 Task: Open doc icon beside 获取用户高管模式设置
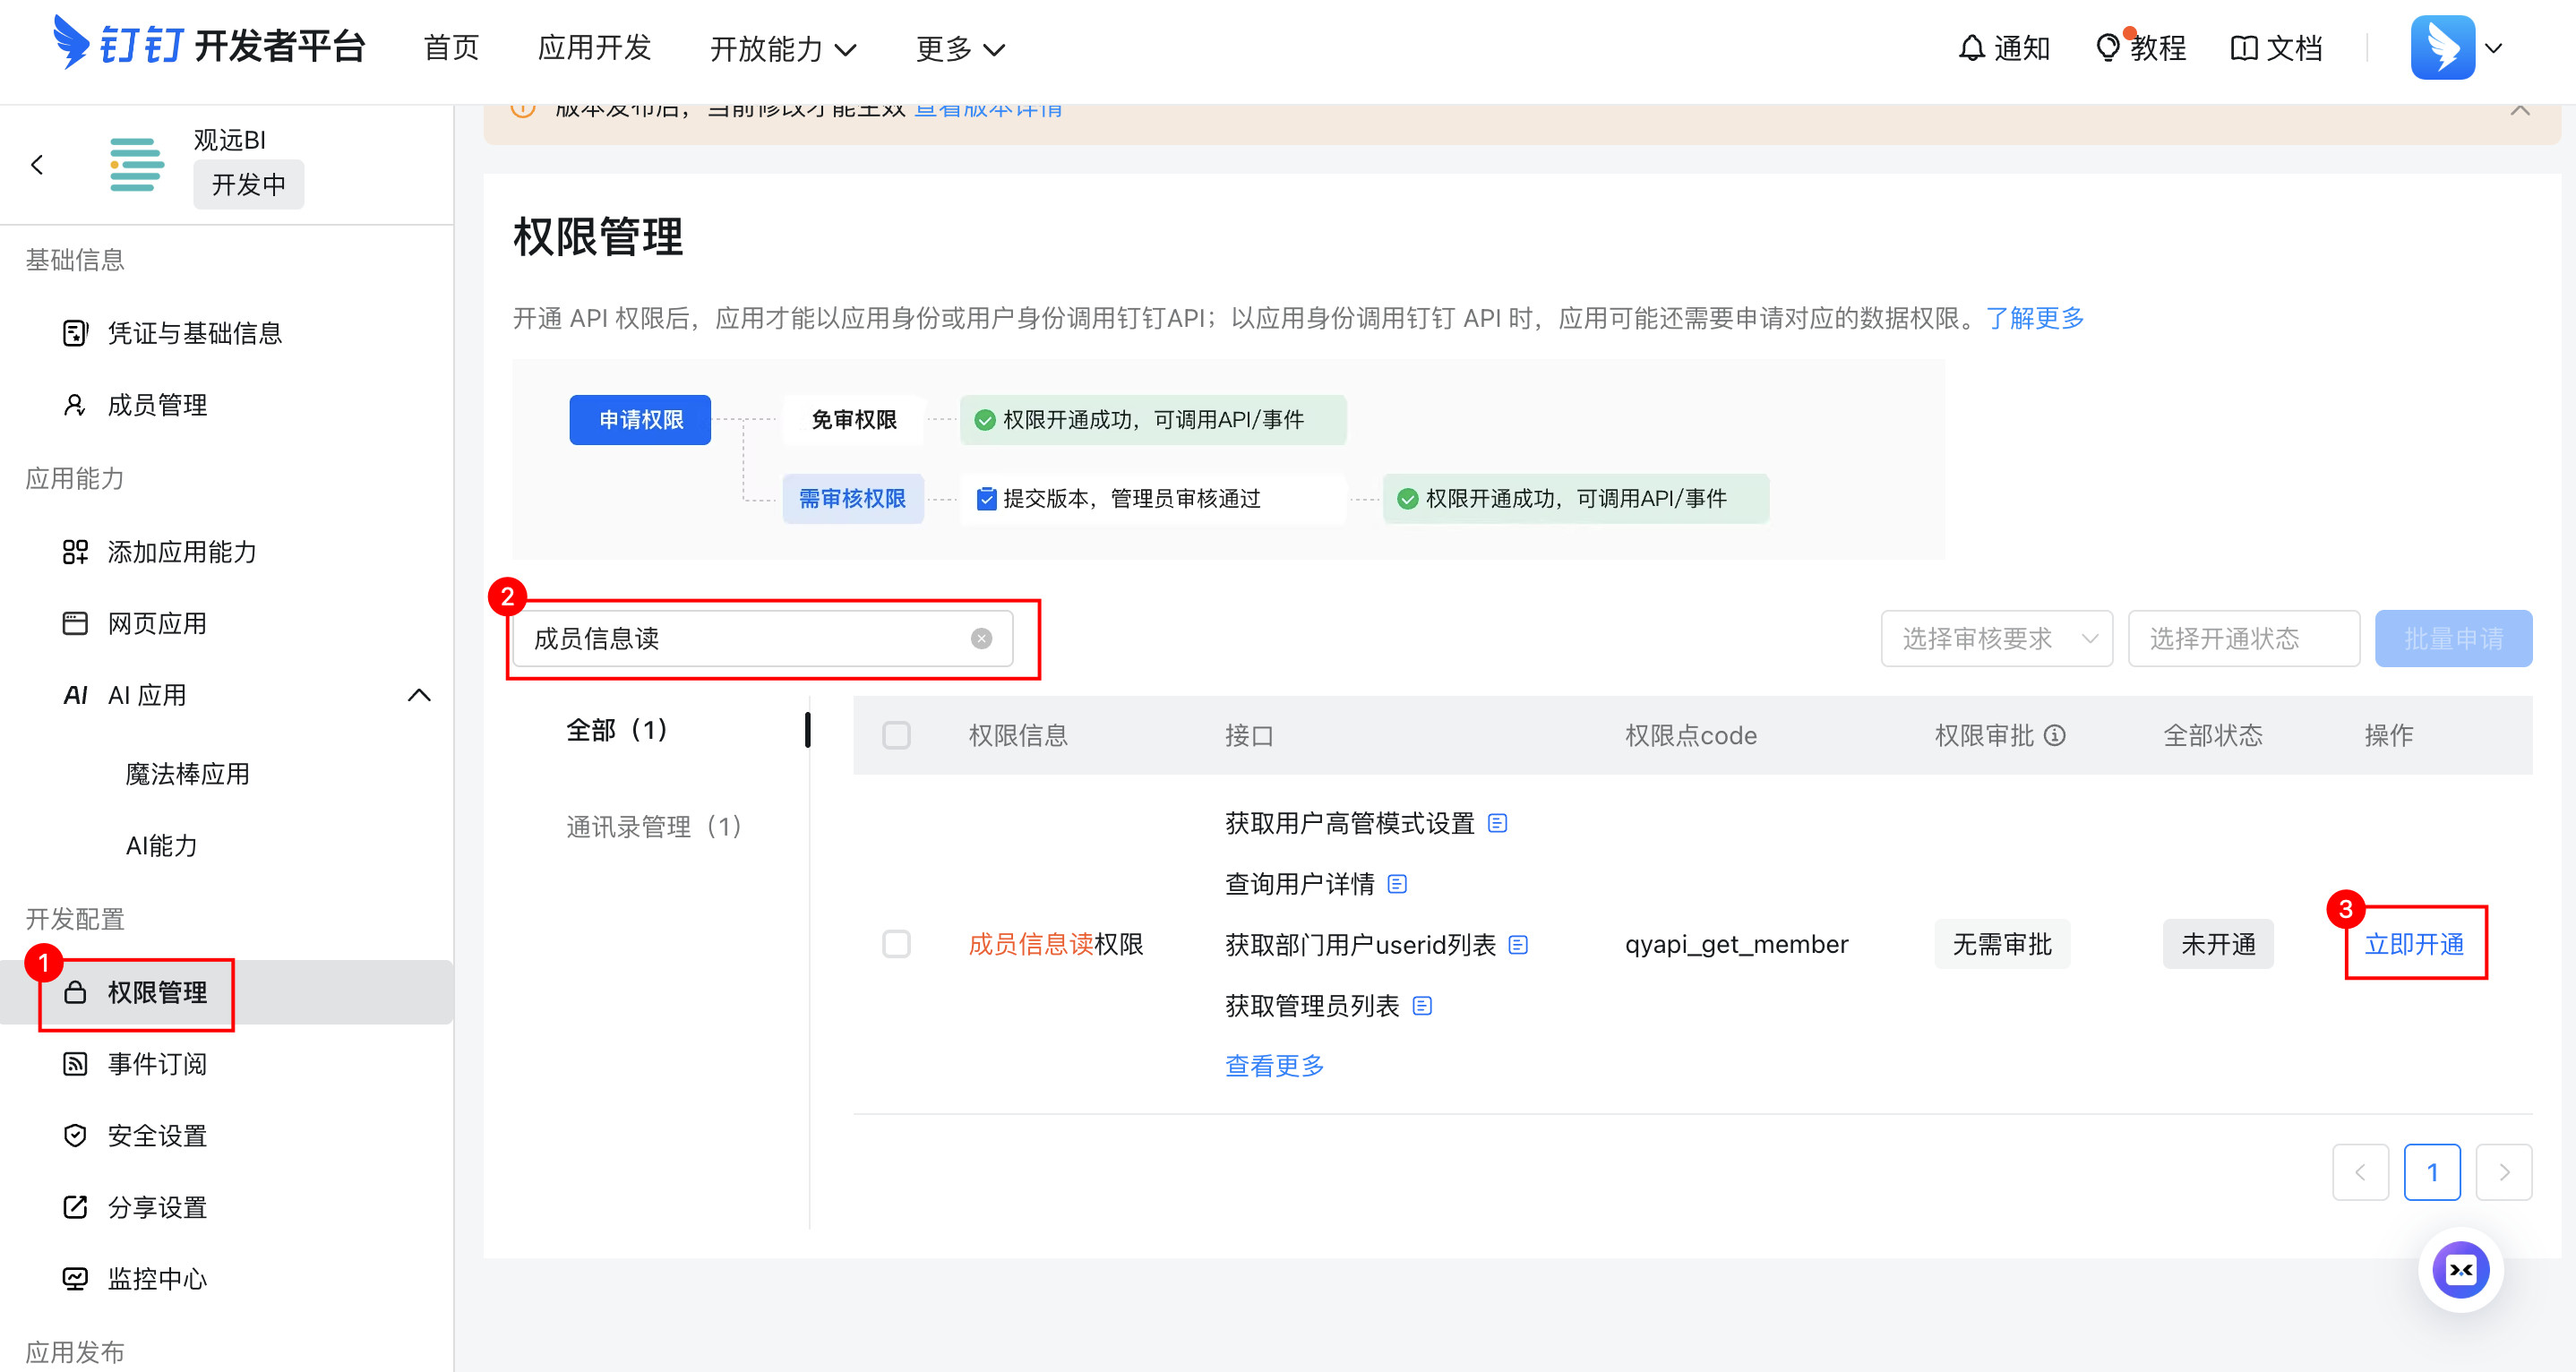1497,823
